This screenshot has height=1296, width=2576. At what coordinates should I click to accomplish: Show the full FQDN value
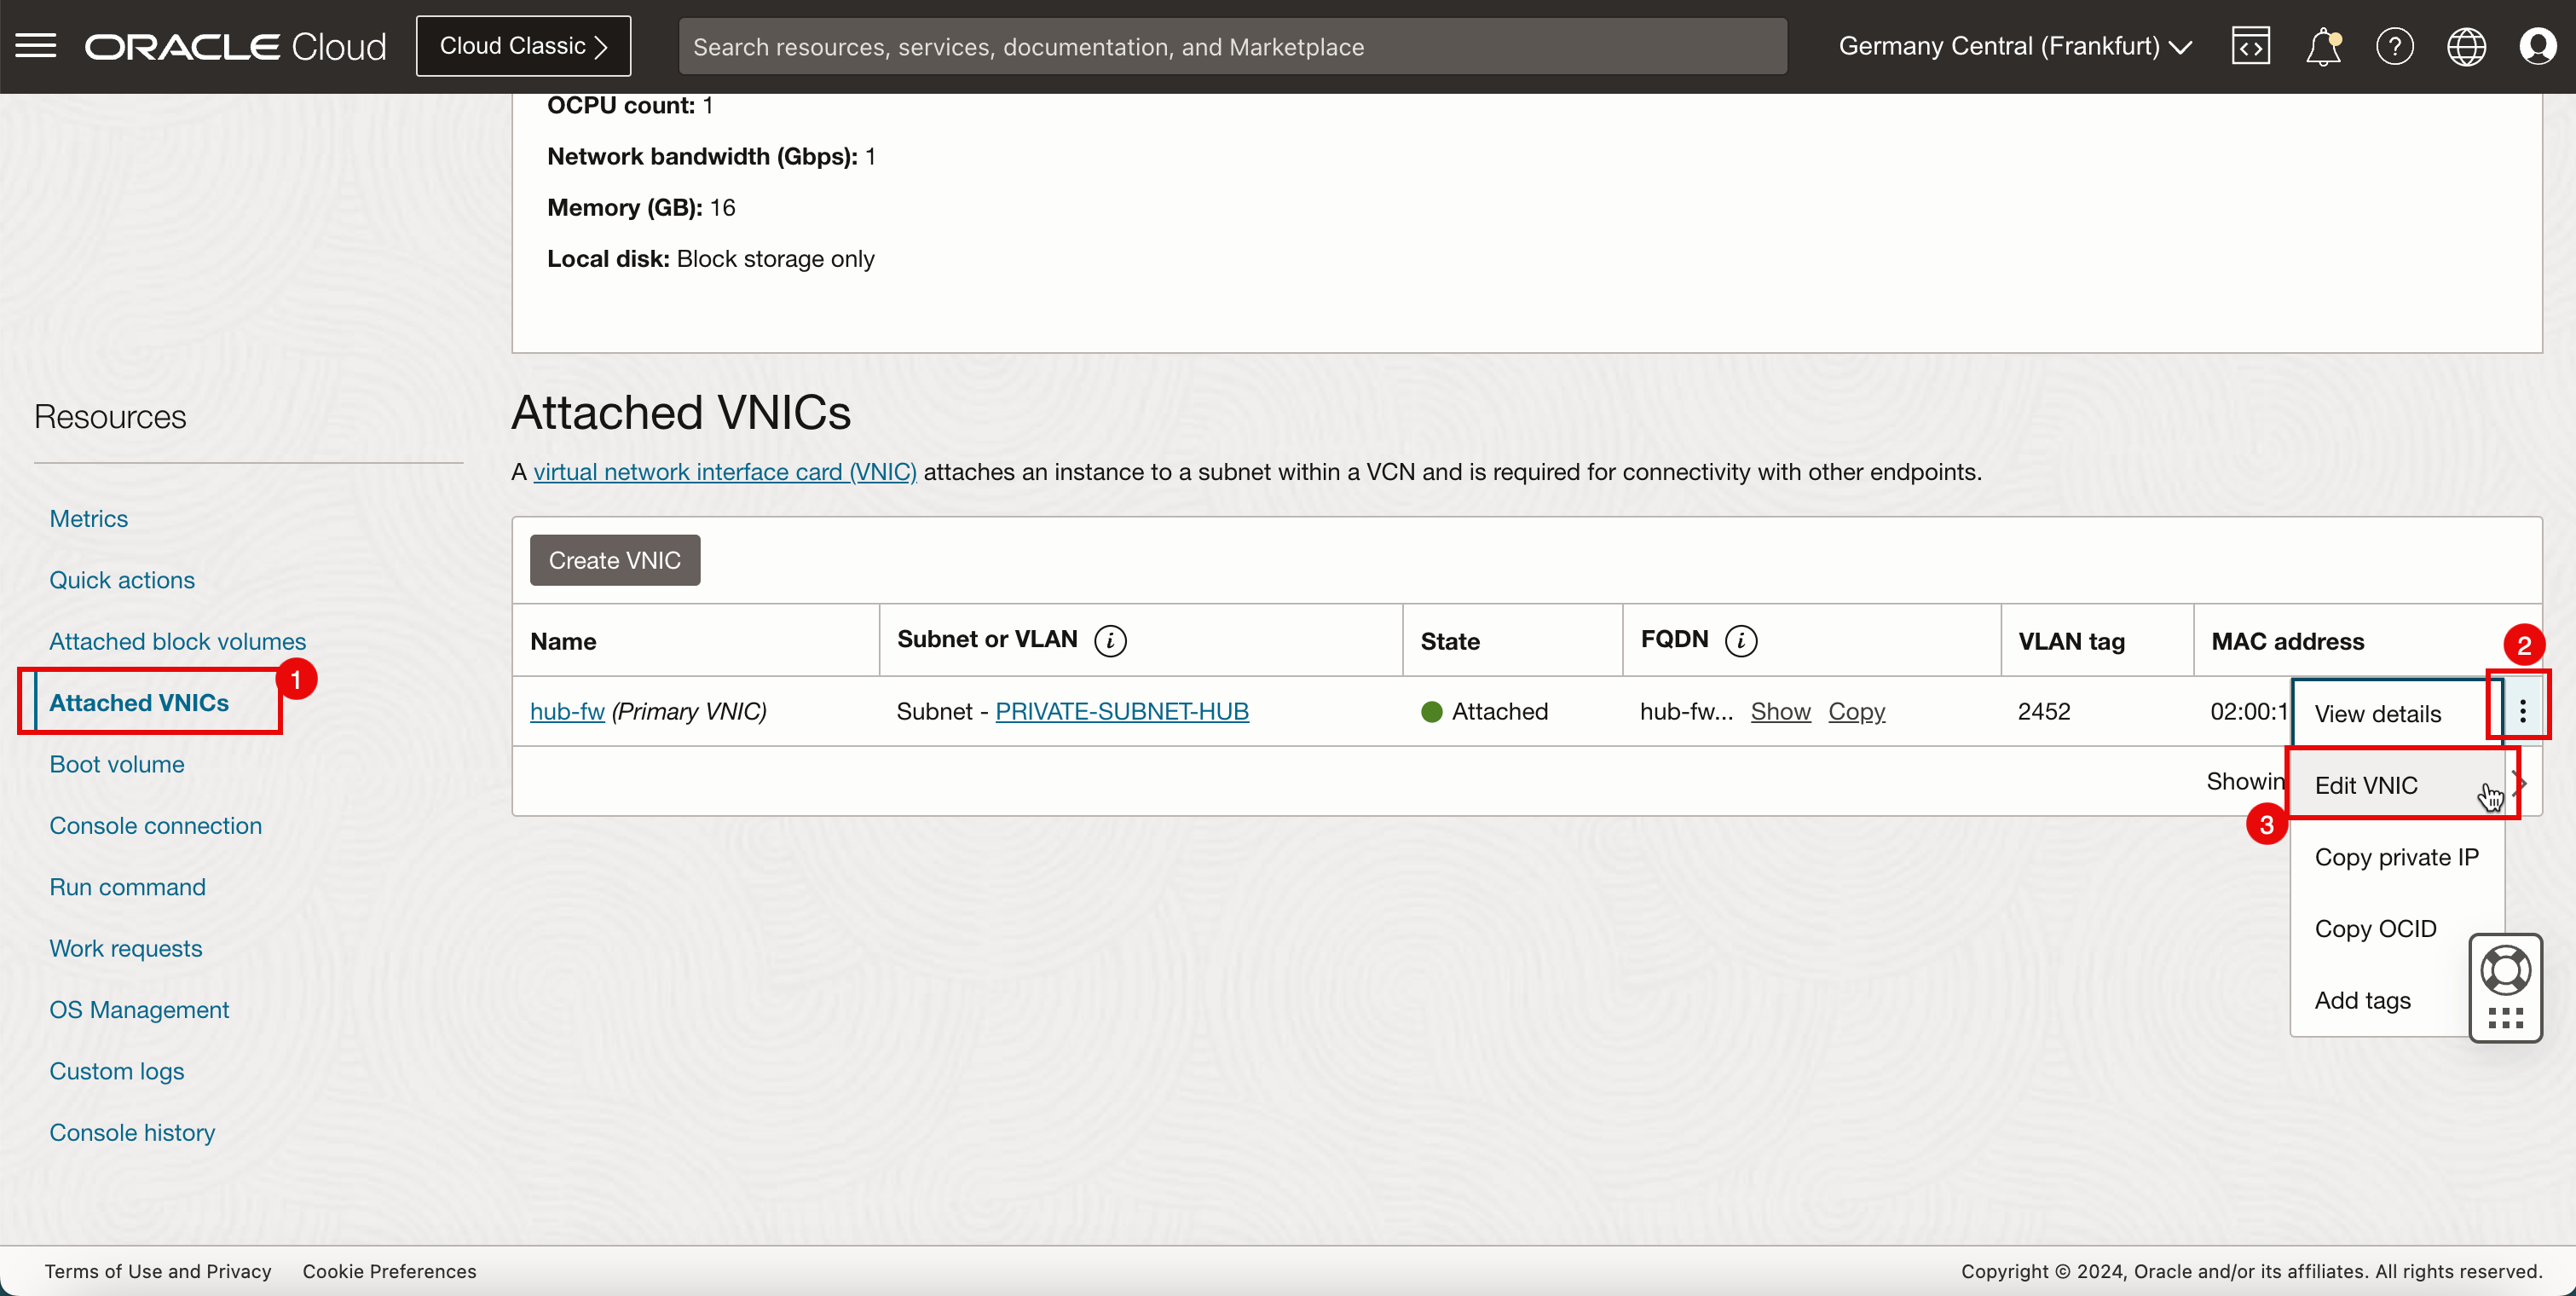tap(1780, 711)
